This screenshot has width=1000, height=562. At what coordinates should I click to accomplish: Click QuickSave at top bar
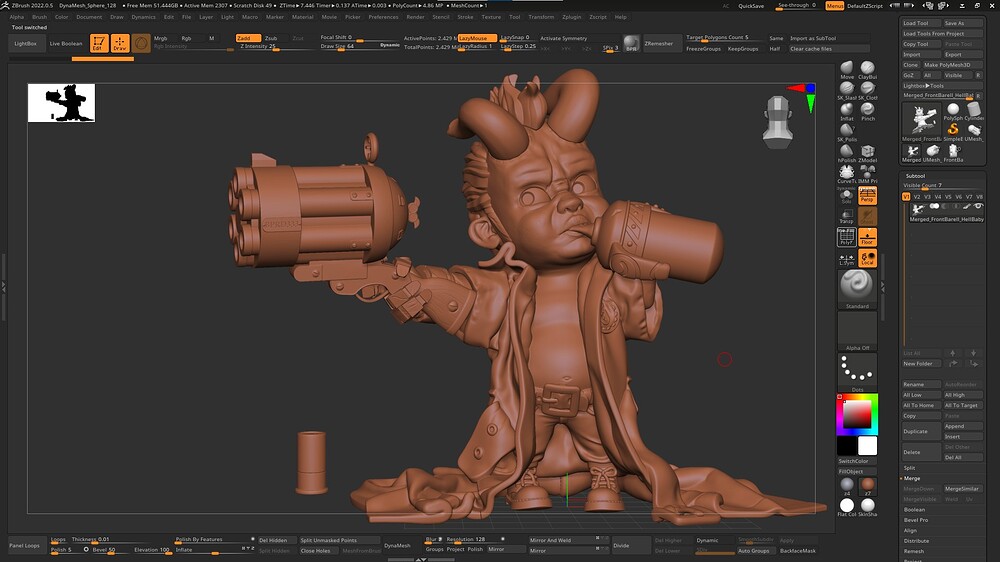pos(751,6)
